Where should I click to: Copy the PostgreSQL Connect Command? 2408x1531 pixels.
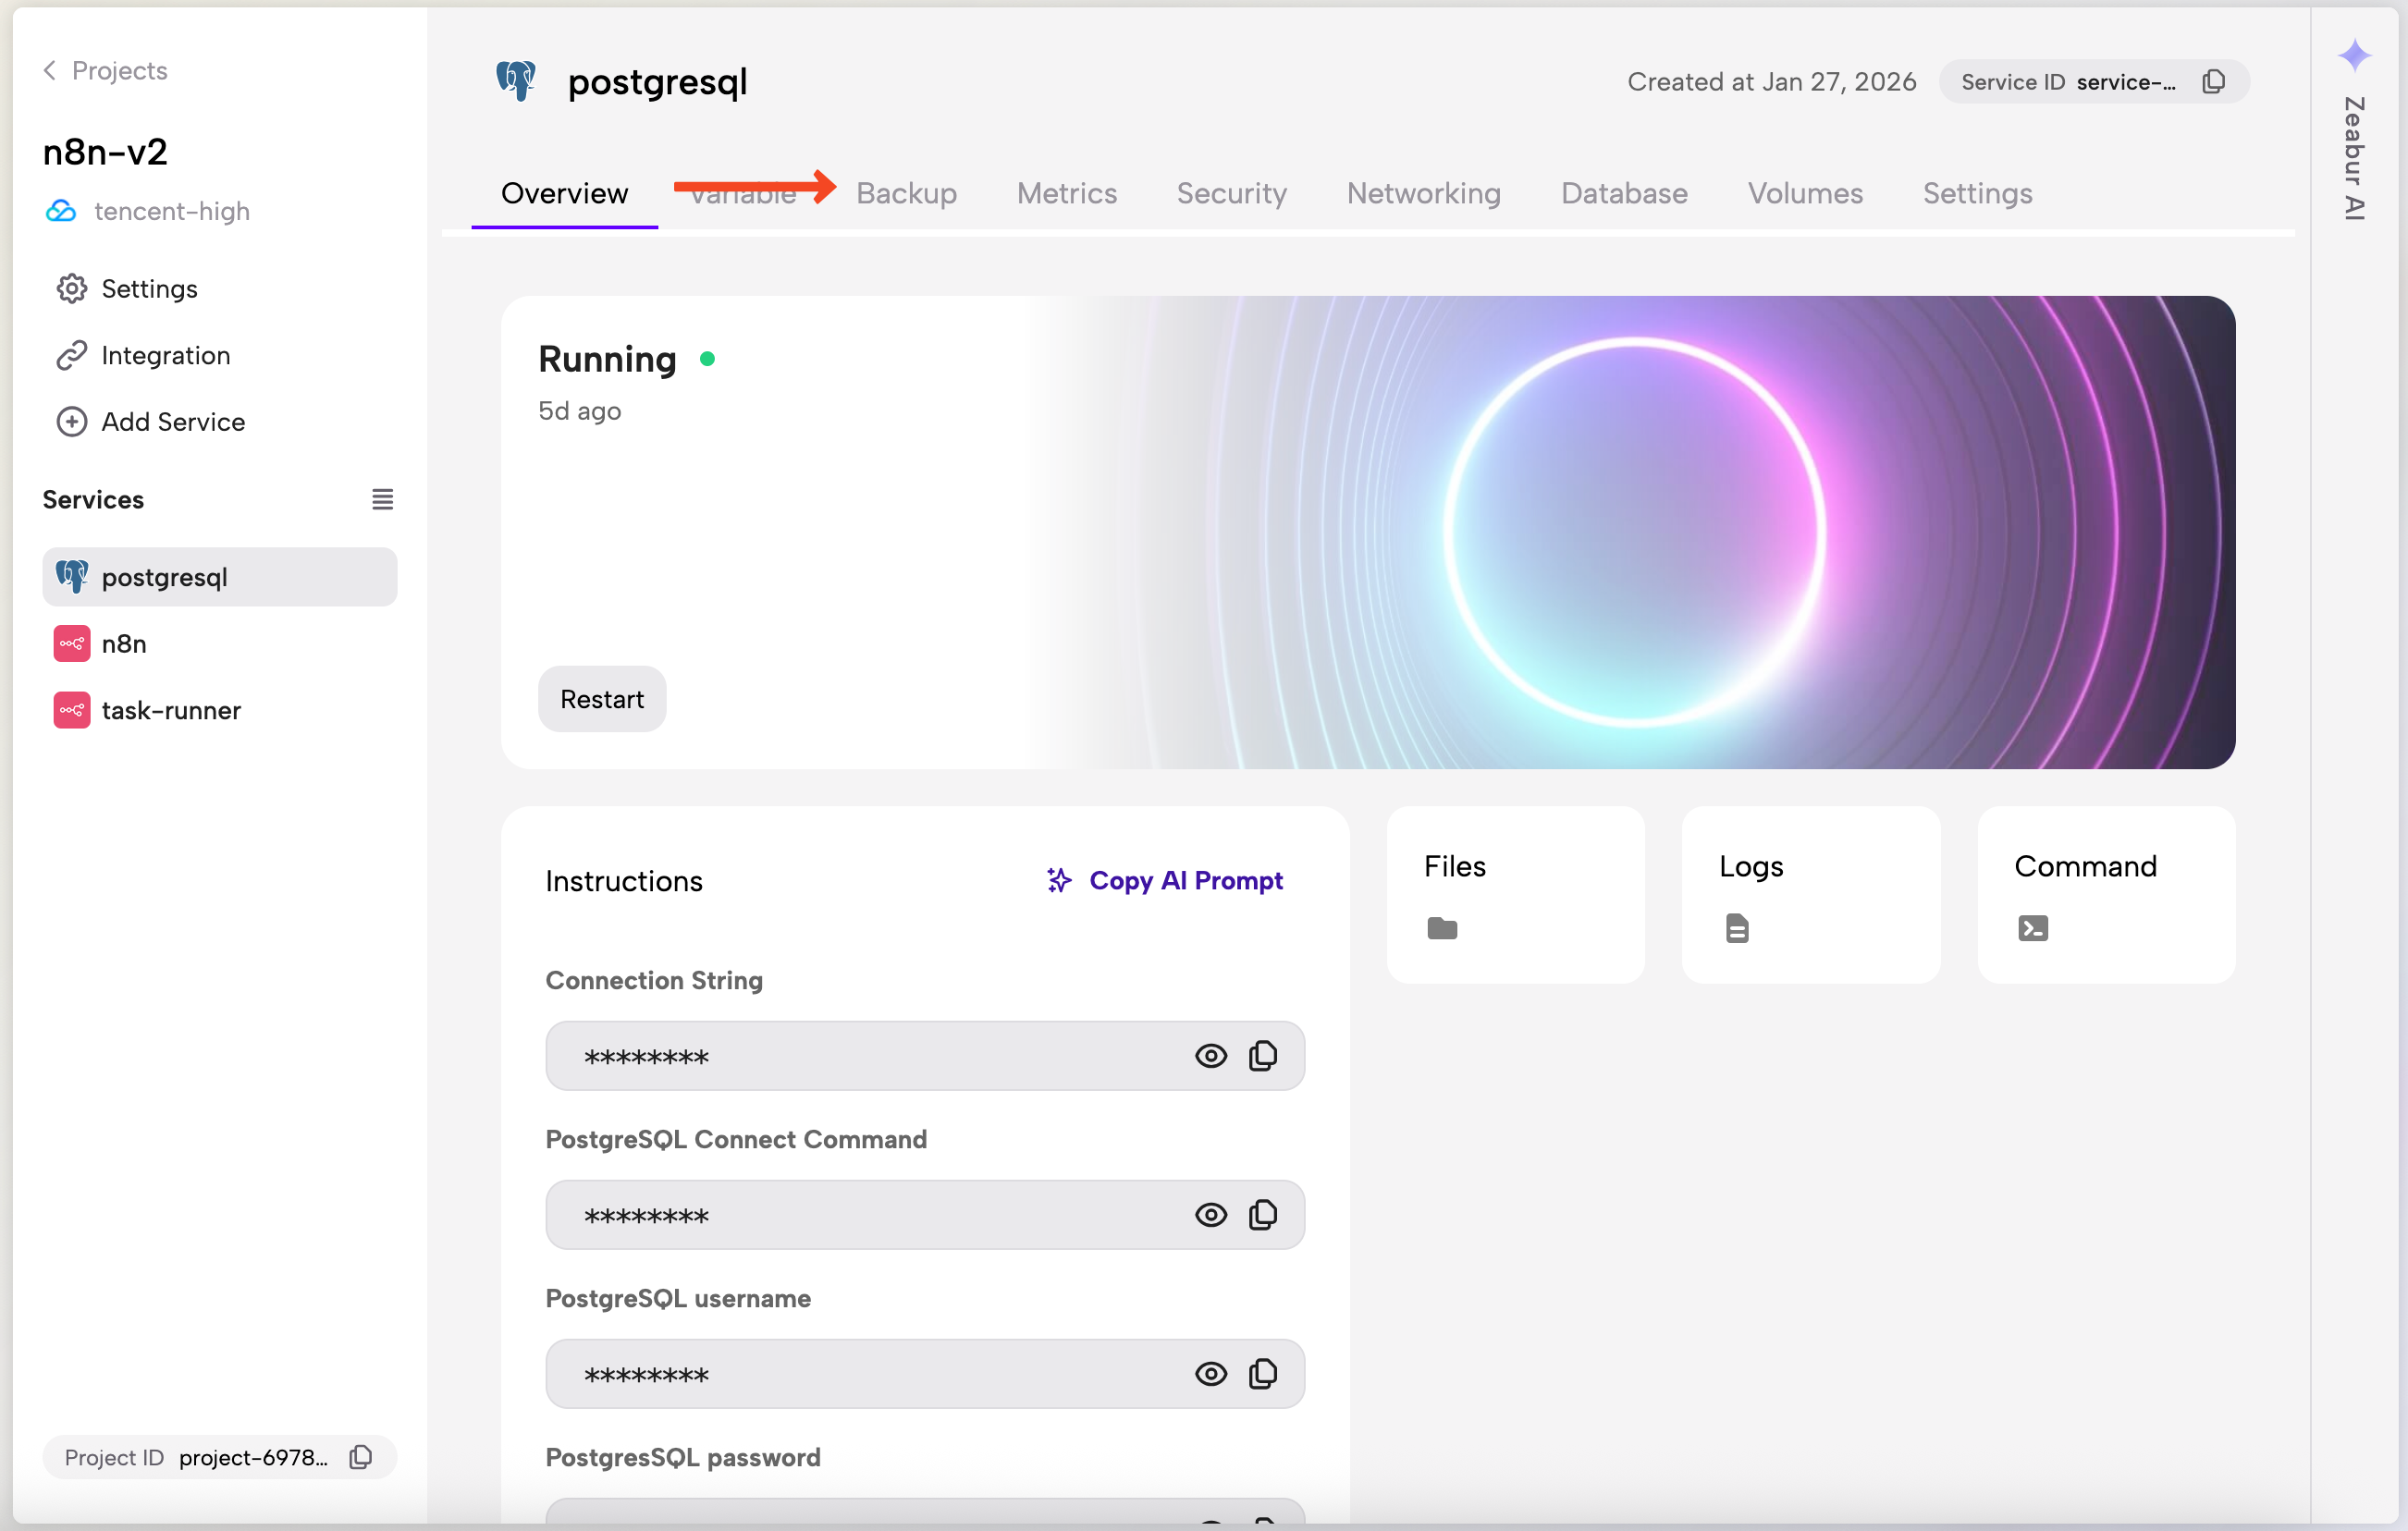(x=1263, y=1215)
